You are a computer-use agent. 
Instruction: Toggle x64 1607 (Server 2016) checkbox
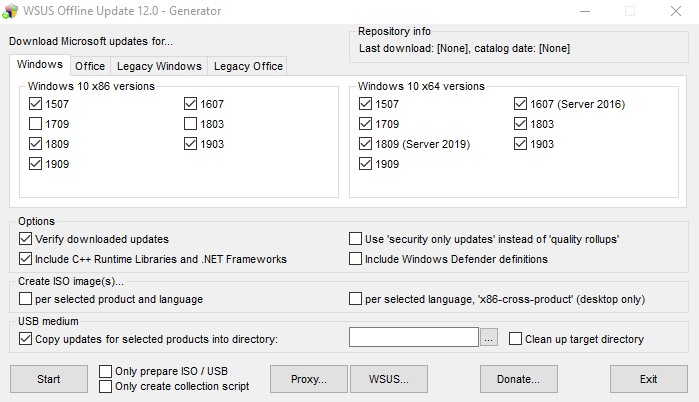click(520, 104)
